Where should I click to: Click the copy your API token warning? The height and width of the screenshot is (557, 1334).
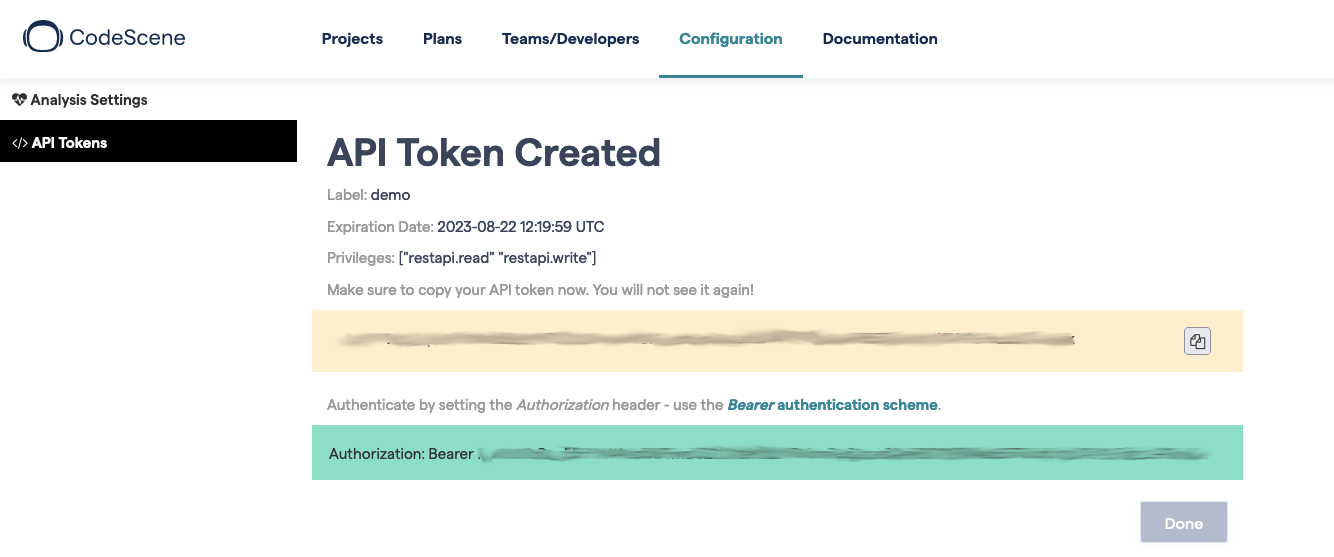(540, 290)
